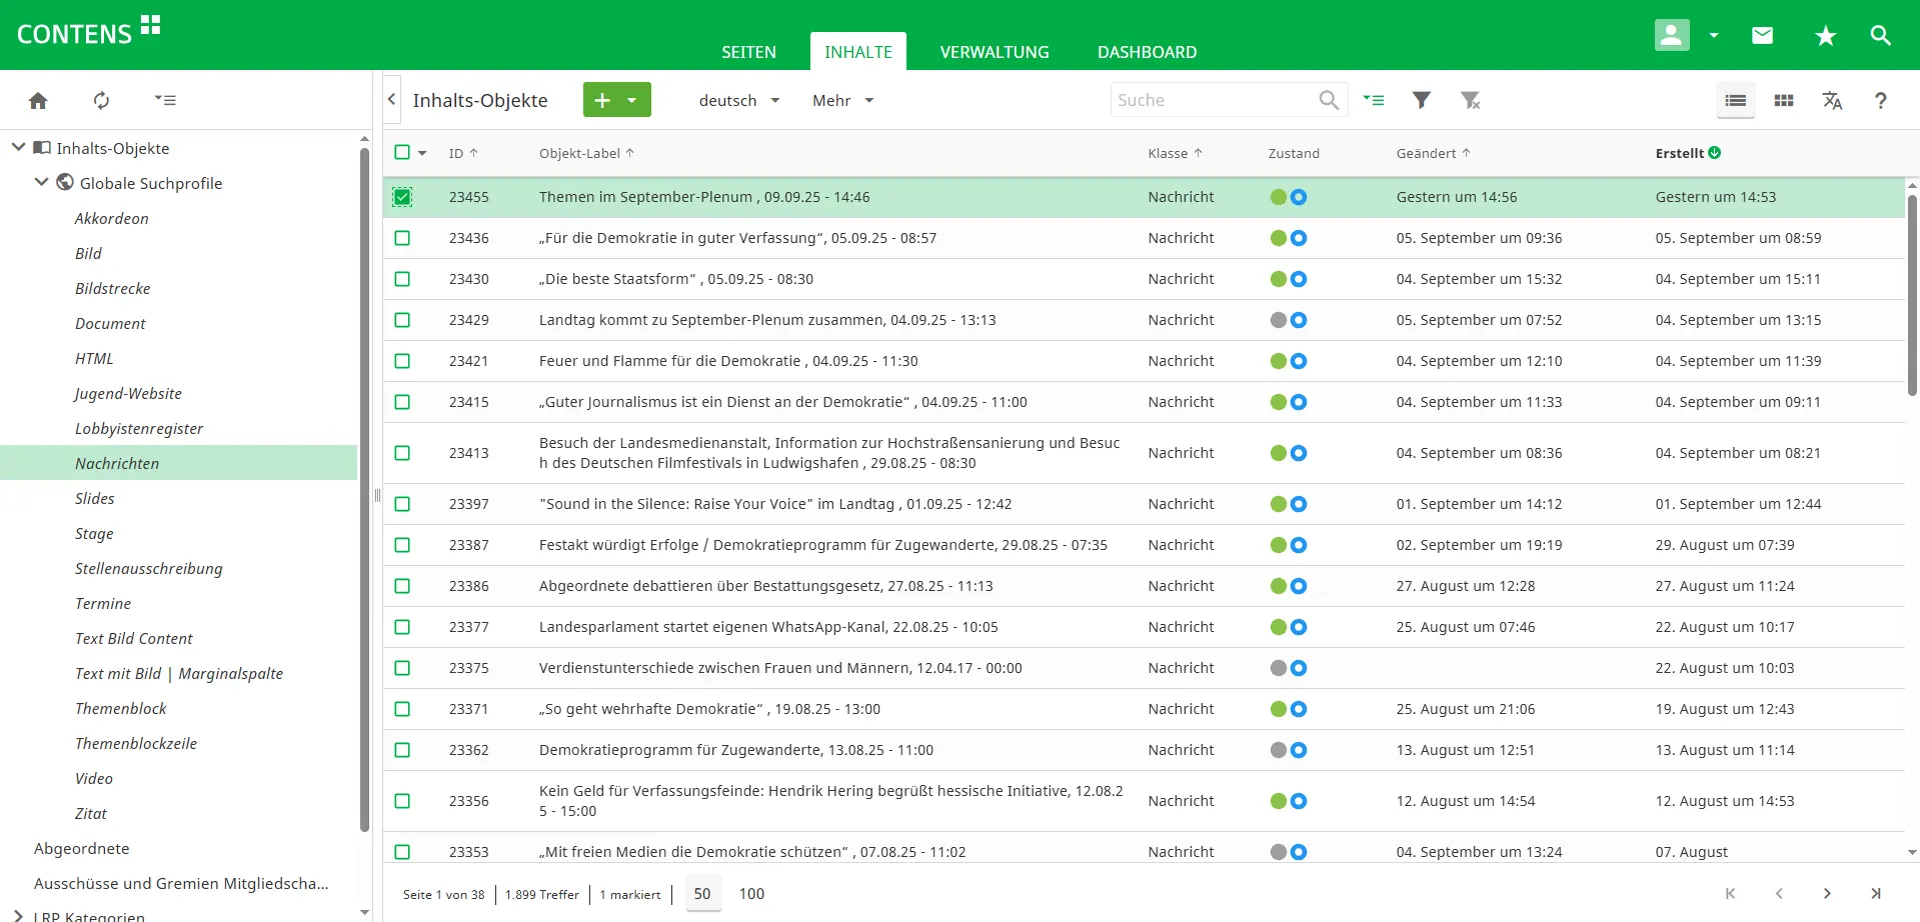Clear filters with the crossed funnel icon
Screen dimensions: 1920x922
click(1470, 100)
